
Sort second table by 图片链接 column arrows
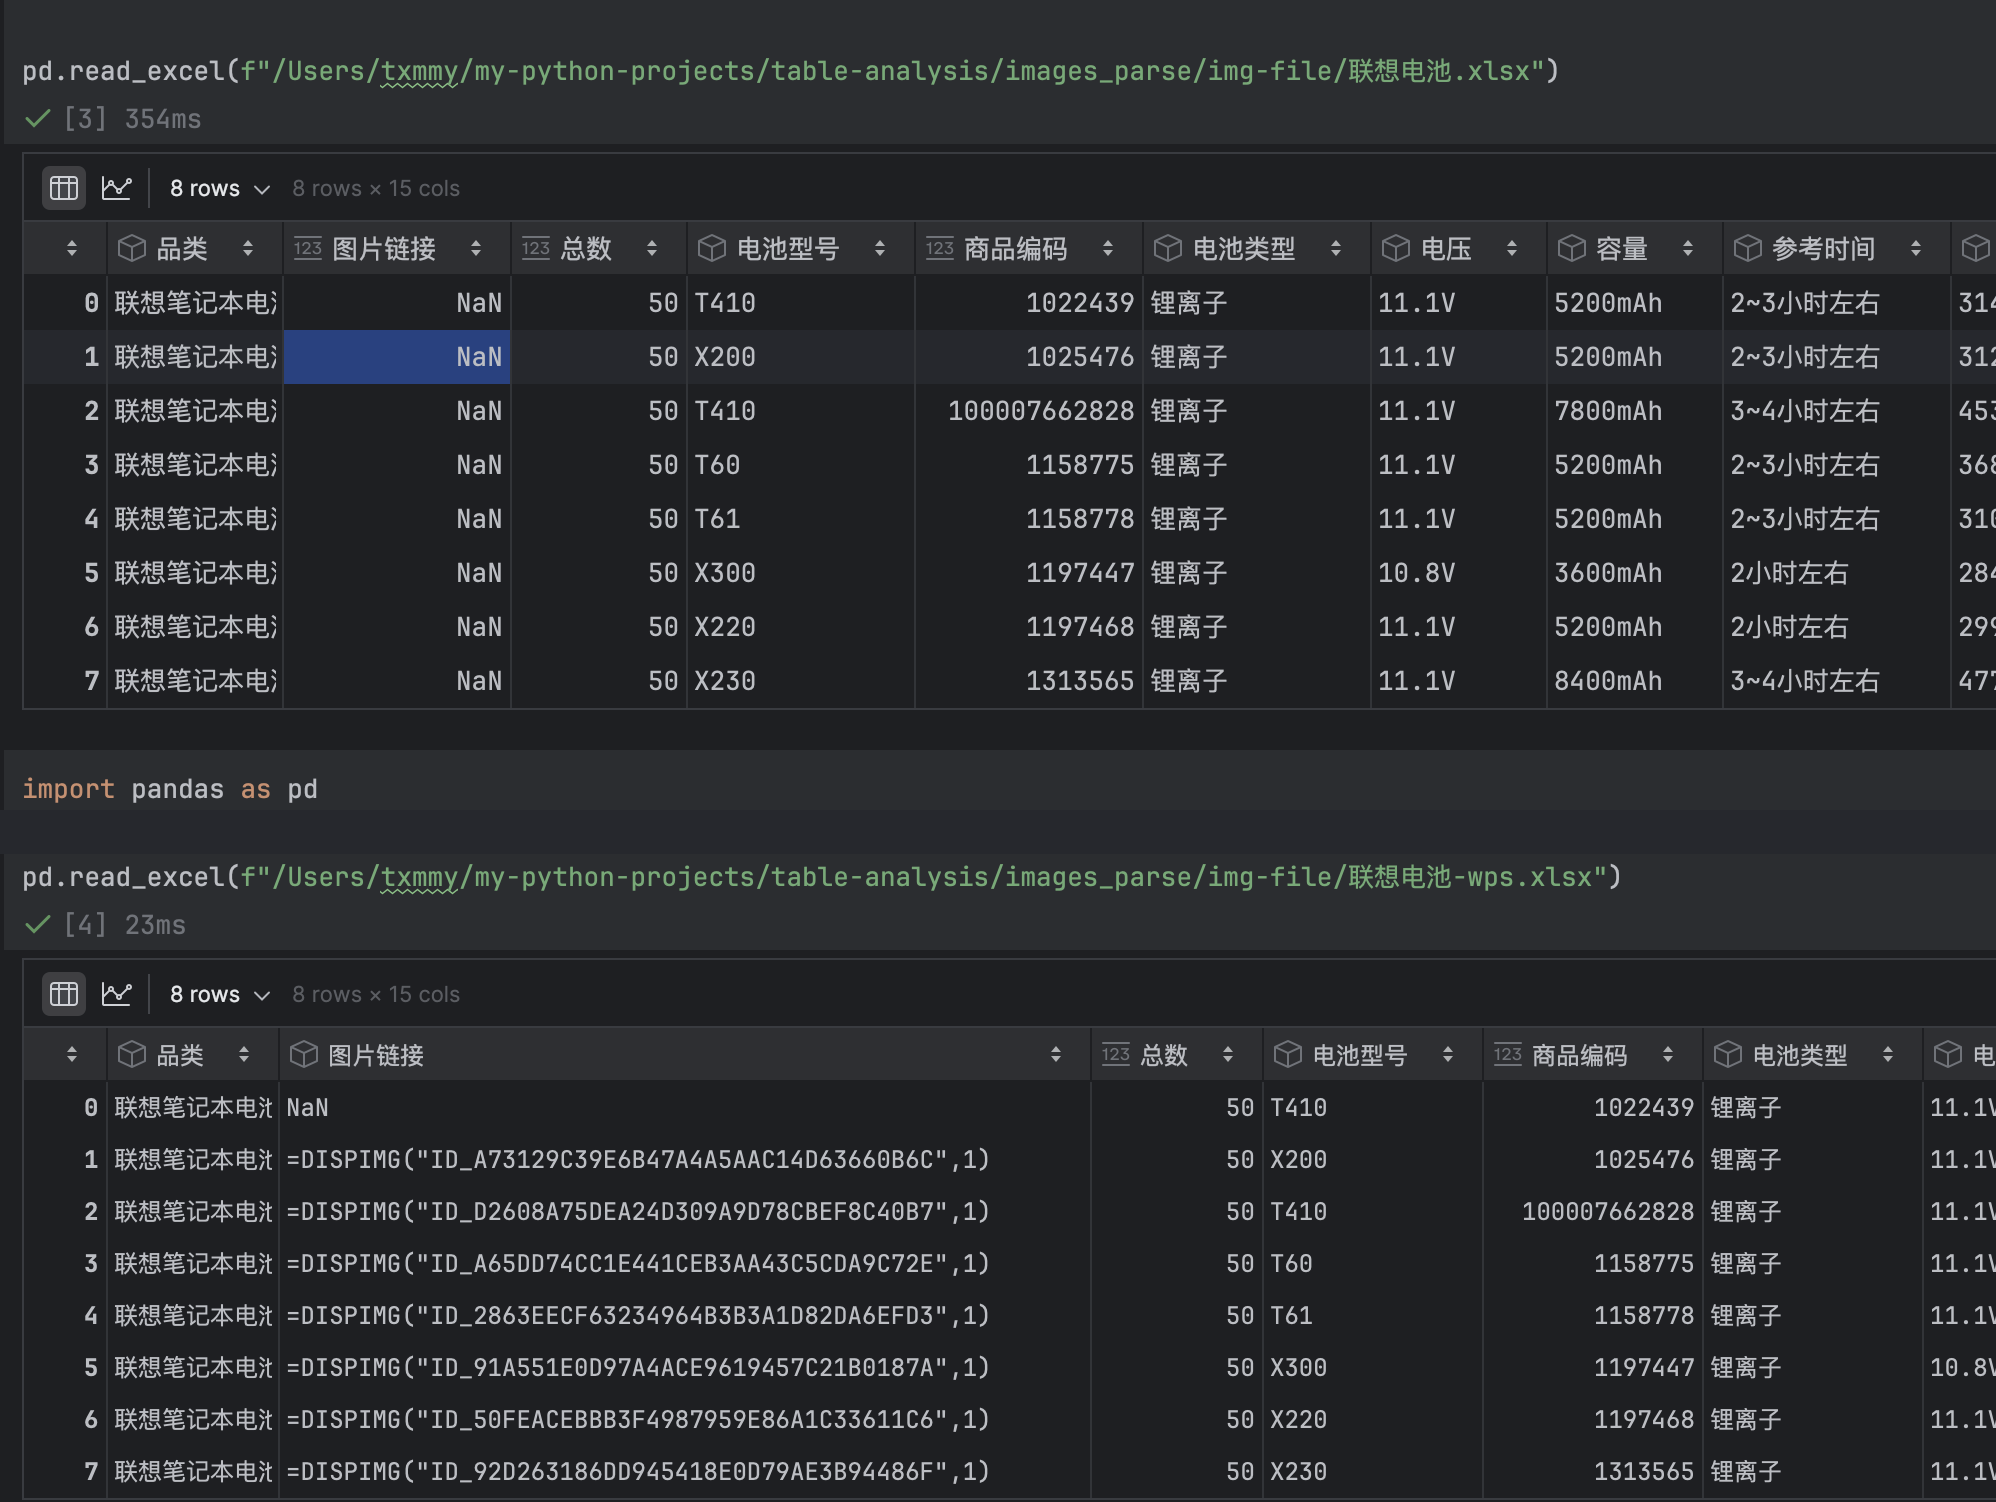coord(1055,1055)
